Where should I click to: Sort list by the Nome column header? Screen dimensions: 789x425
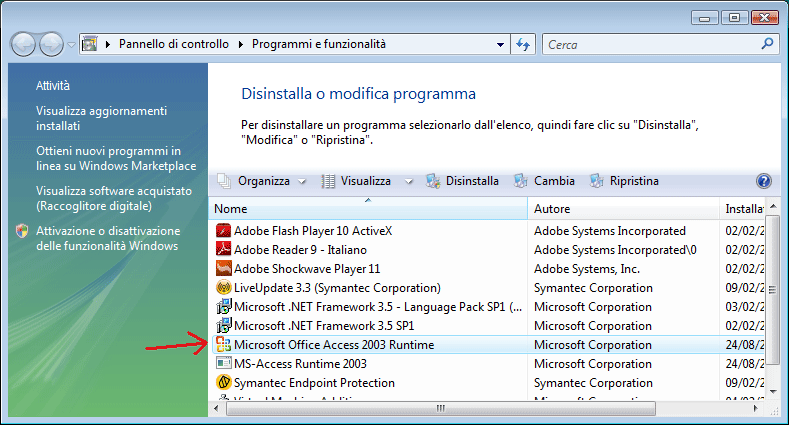tap(366, 209)
